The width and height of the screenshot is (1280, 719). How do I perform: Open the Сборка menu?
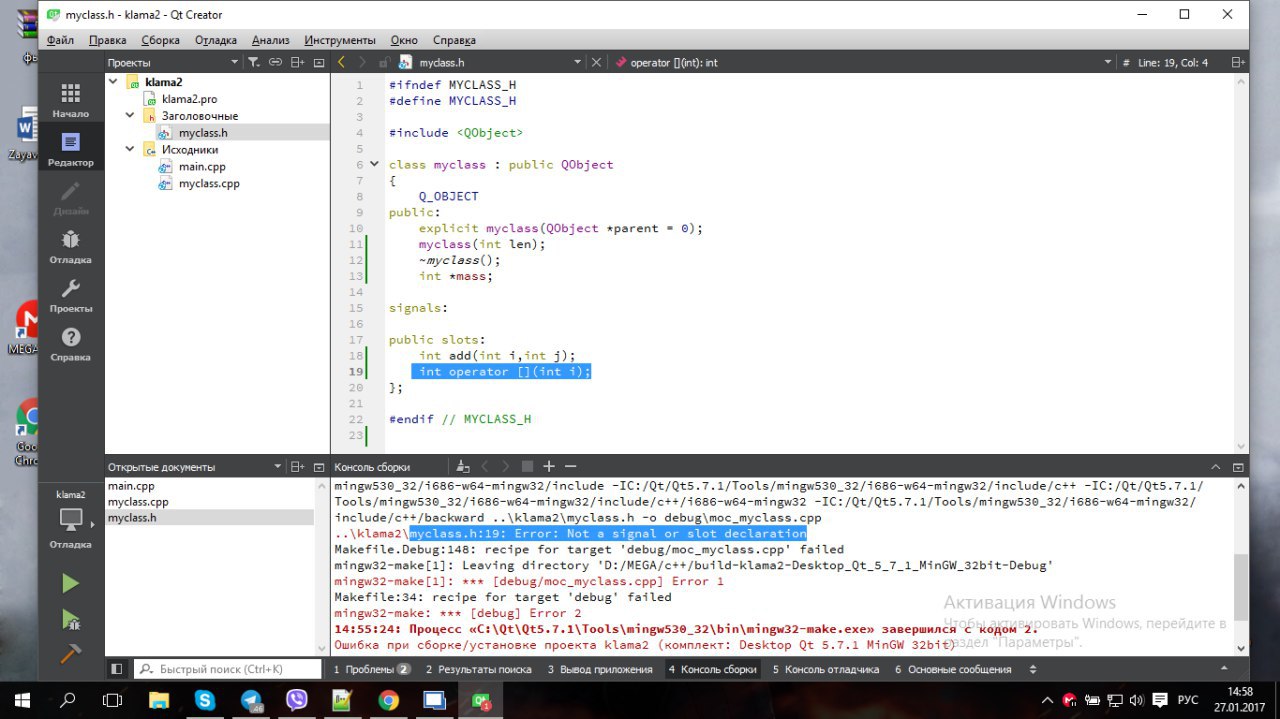tap(160, 40)
